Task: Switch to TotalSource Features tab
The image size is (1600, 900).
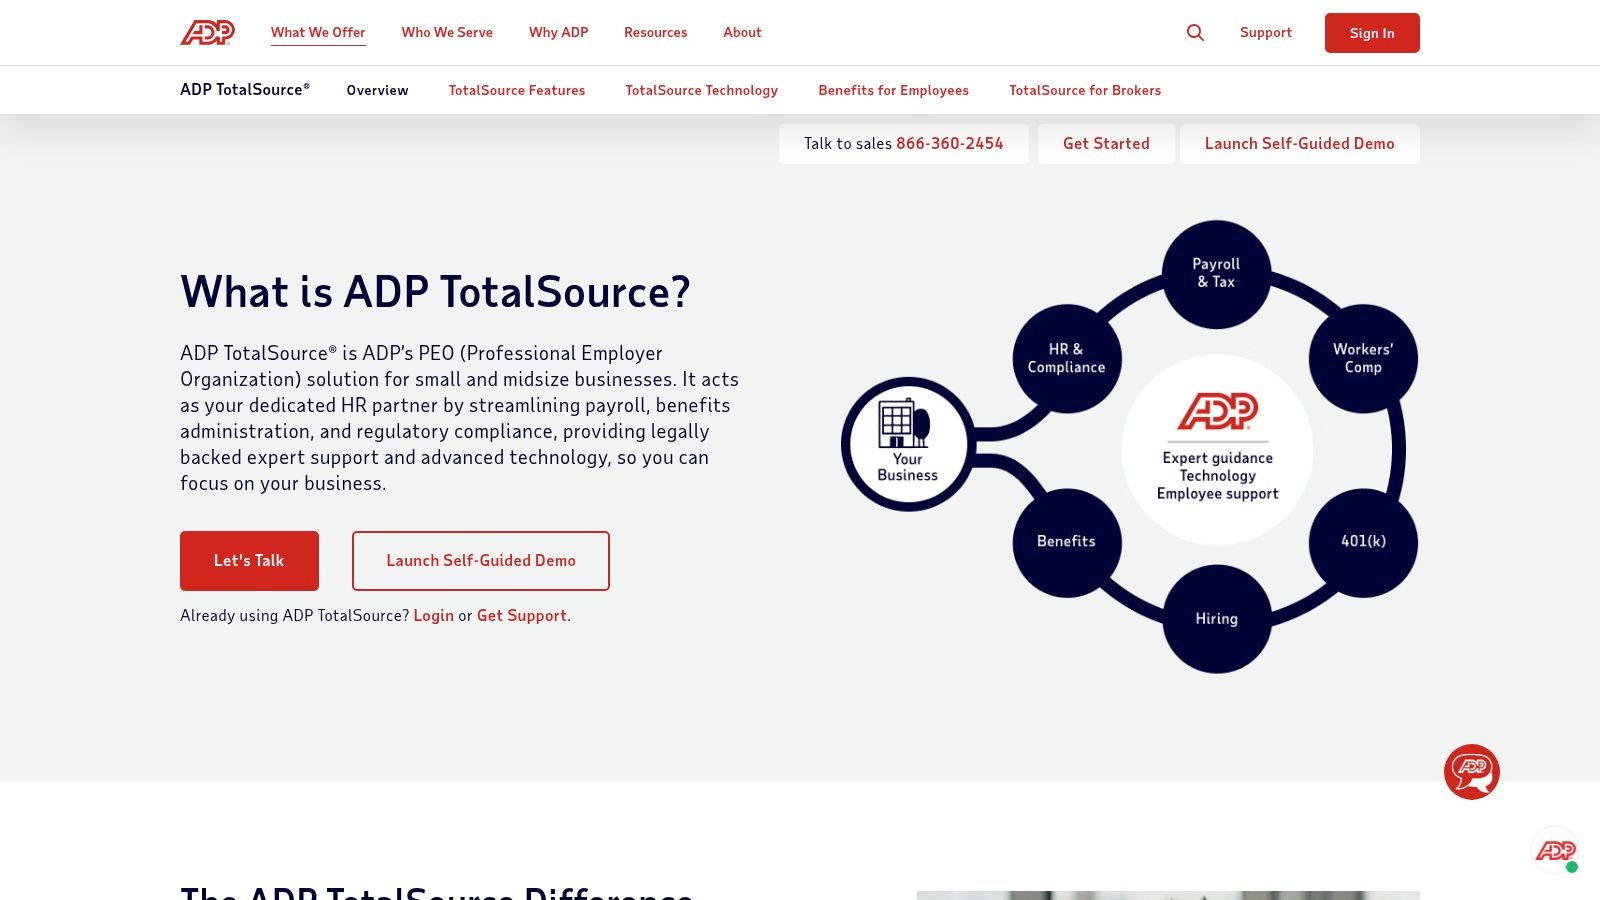Action: click(517, 90)
